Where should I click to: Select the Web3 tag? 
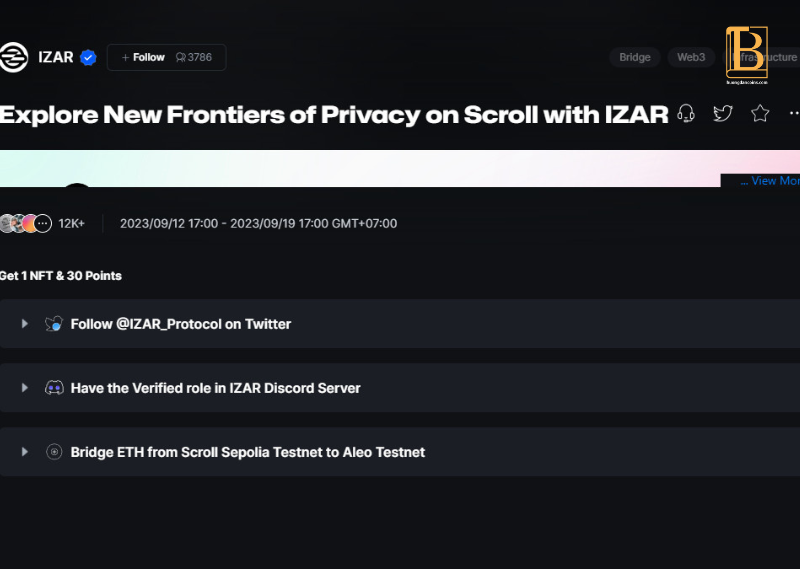point(691,57)
